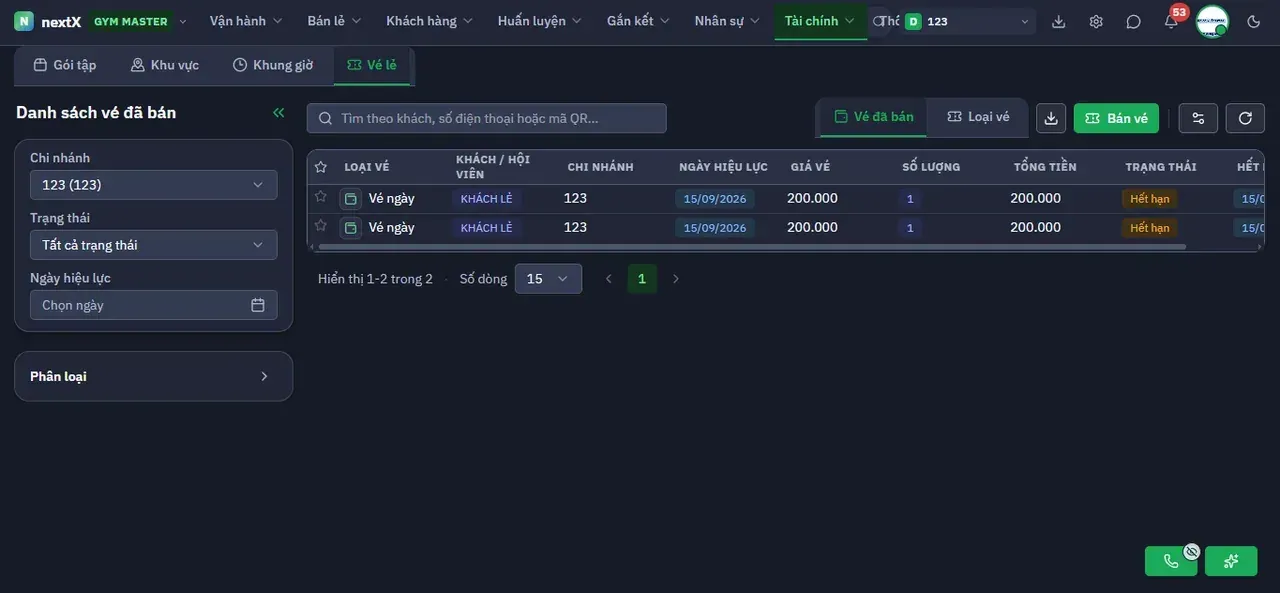
Task: Open the Chi nhánh dropdown showing 123 (123)
Action: pos(154,185)
